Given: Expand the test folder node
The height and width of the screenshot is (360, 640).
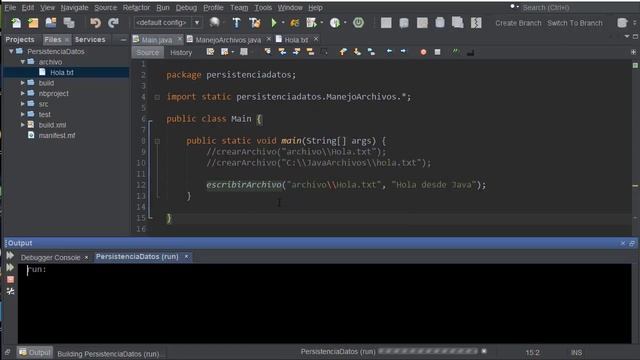Looking at the screenshot, I should point(23,114).
